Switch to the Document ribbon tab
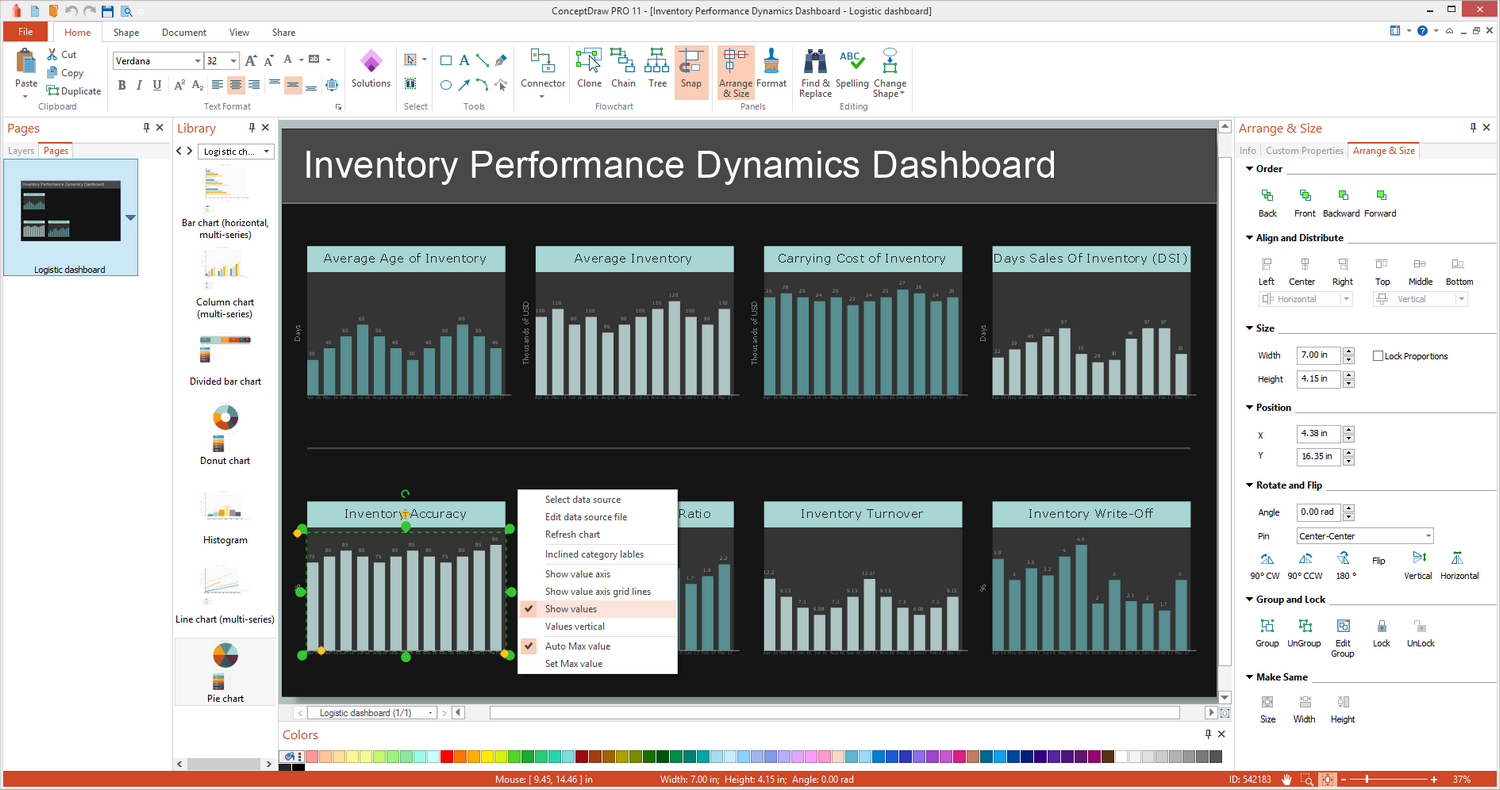 [x=184, y=33]
